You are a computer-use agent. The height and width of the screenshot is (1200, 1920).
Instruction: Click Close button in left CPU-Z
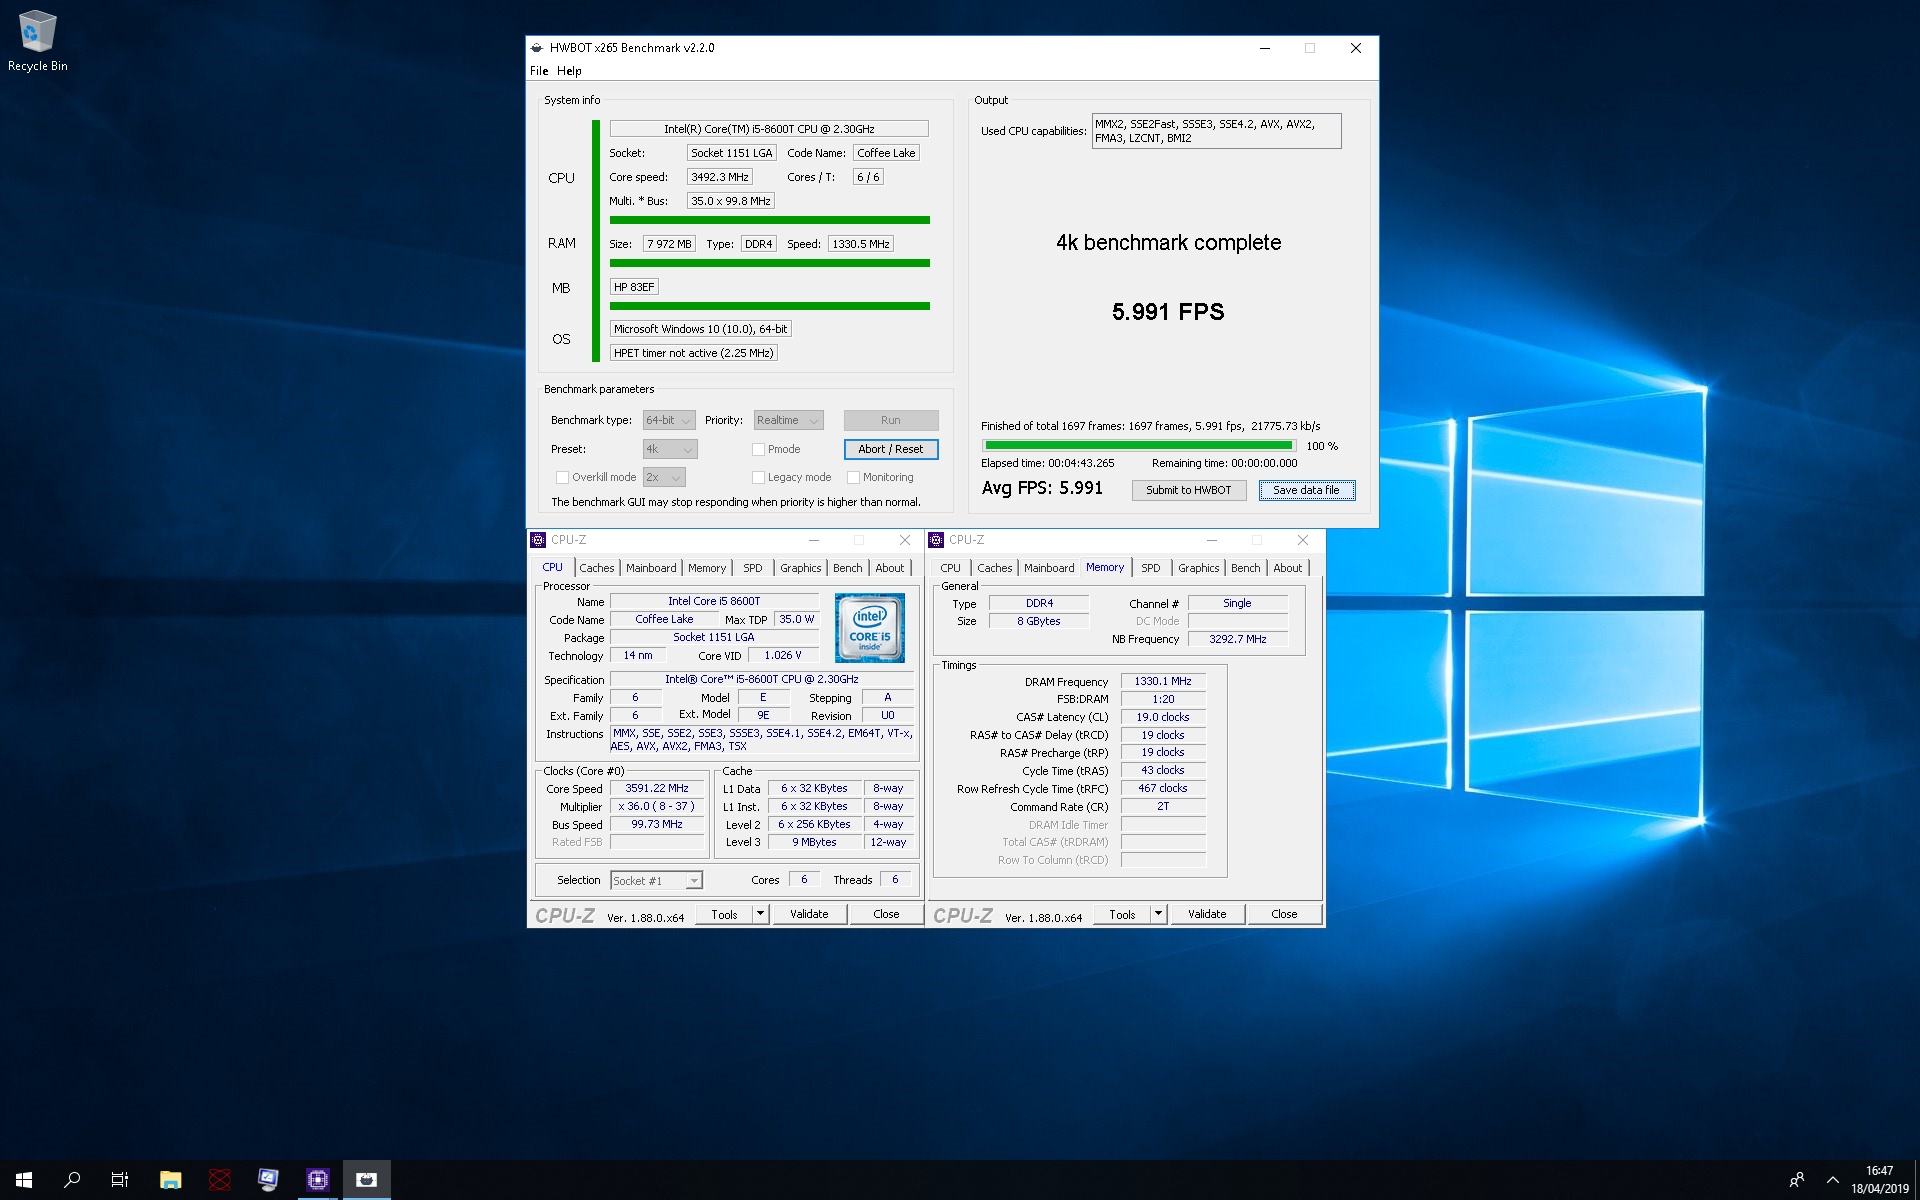886,914
